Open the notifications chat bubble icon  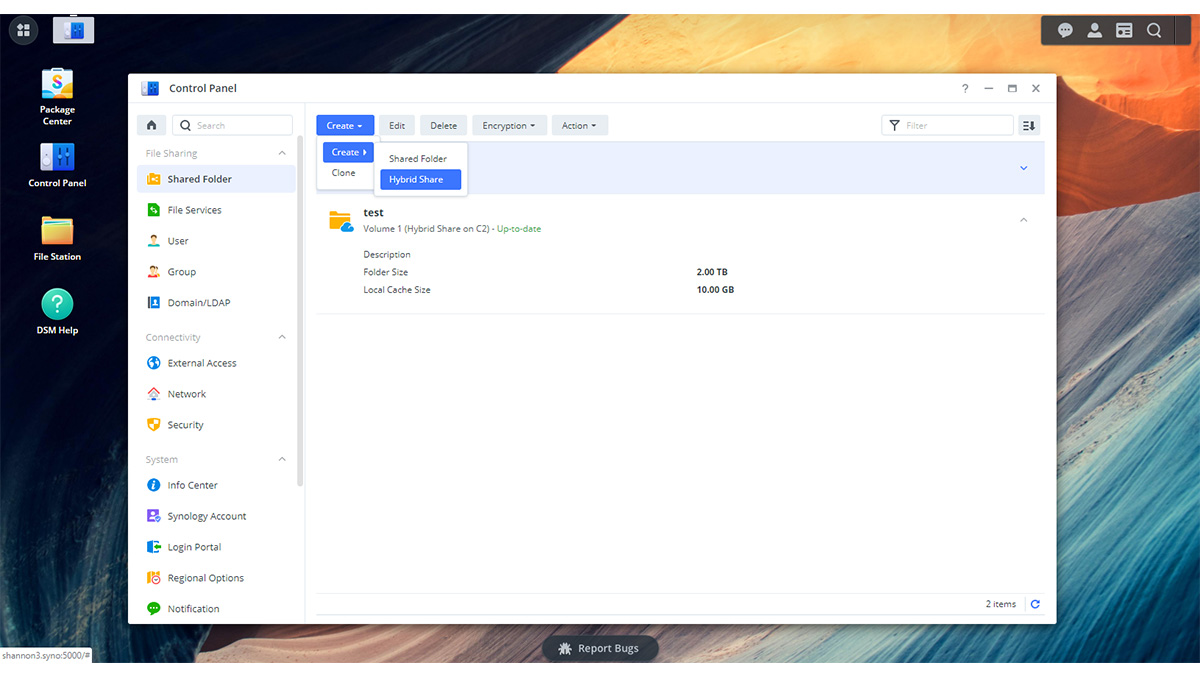(1066, 31)
